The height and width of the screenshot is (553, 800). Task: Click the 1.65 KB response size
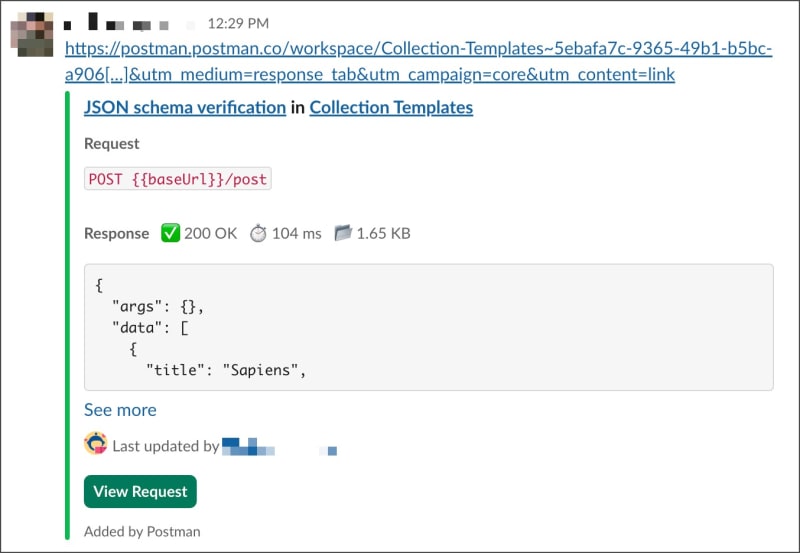[x=384, y=233]
